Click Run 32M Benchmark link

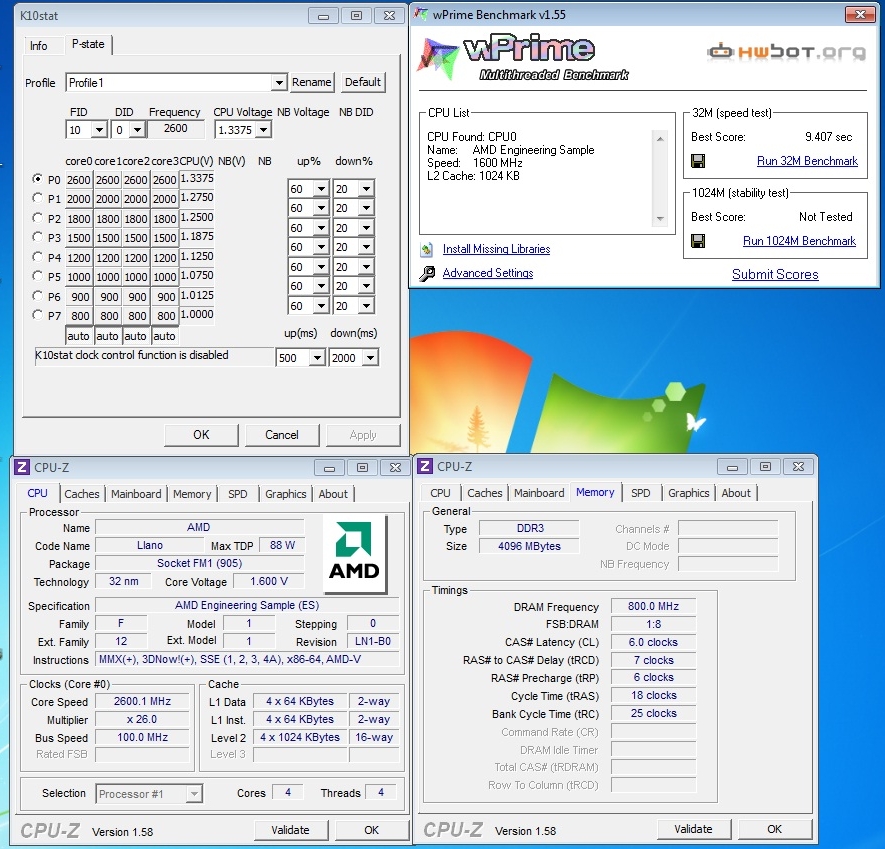(807, 161)
